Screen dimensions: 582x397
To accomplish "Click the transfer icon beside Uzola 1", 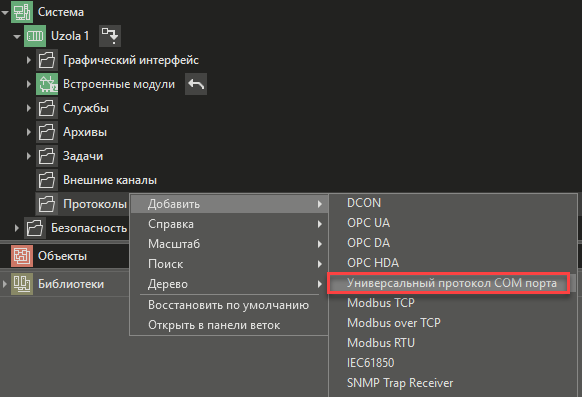I will point(110,36).
